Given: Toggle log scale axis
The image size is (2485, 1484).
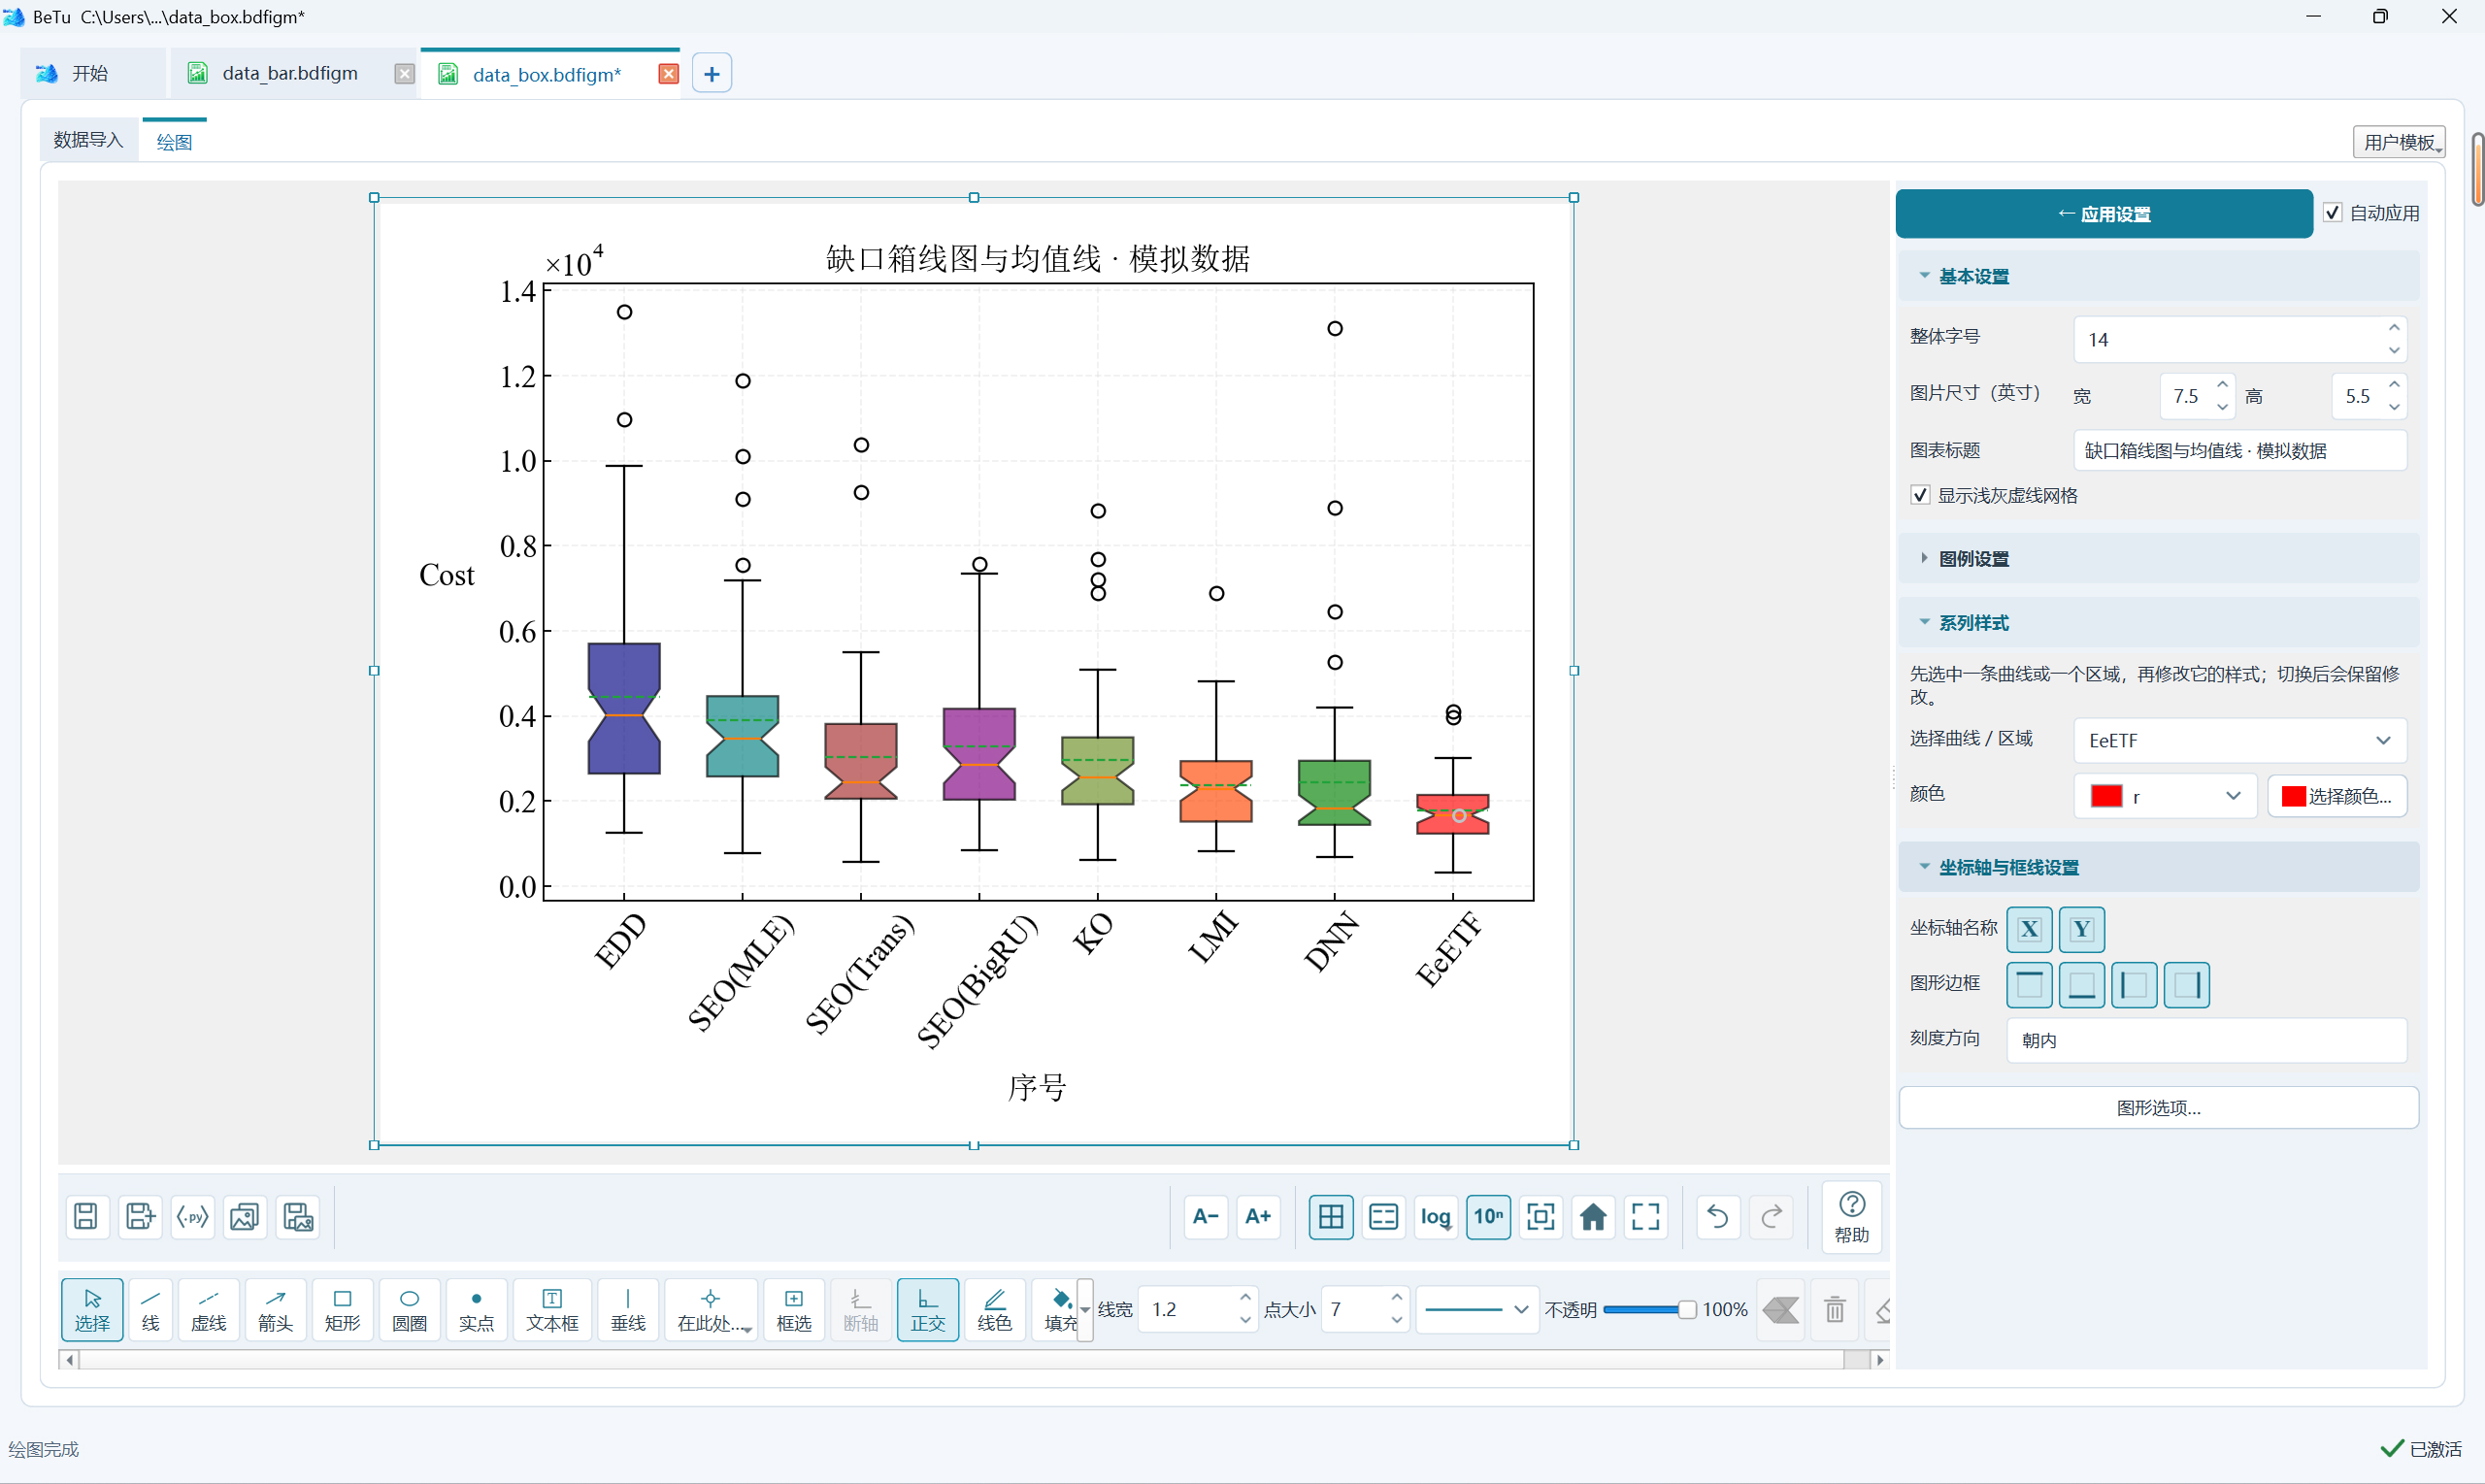Looking at the screenshot, I should (1436, 1216).
